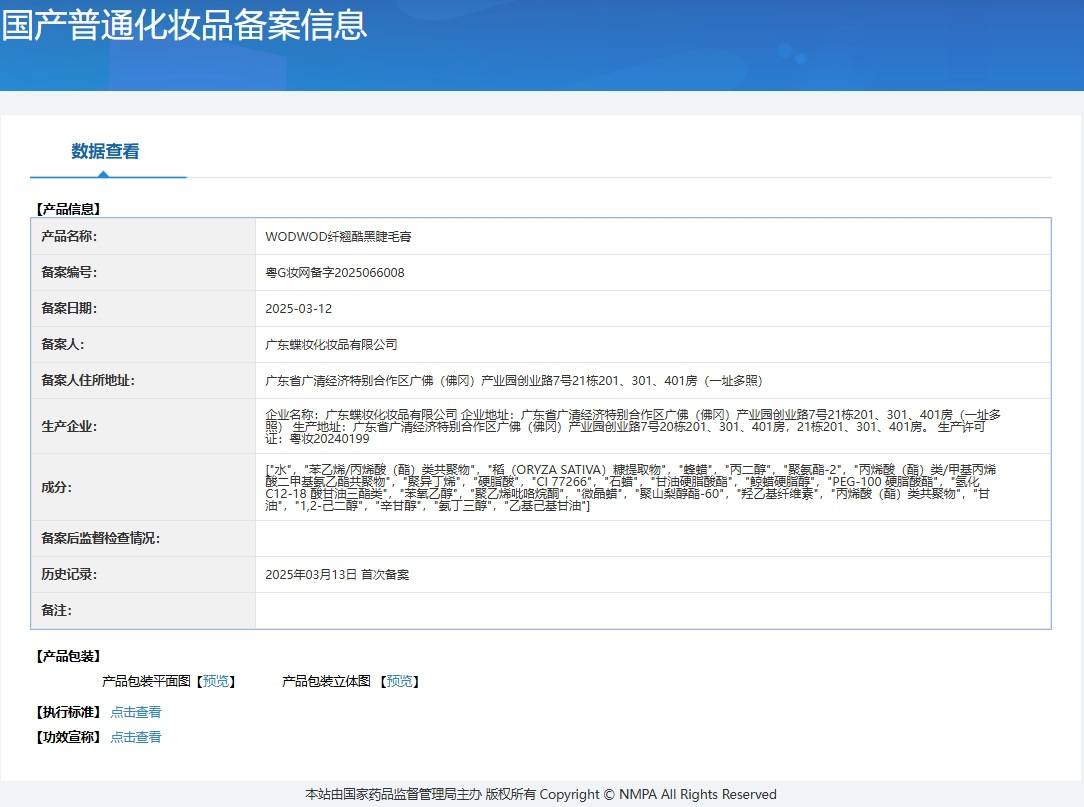Click the 【功效宣称】 label
The image size is (1084, 807).
tap(68, 736)
